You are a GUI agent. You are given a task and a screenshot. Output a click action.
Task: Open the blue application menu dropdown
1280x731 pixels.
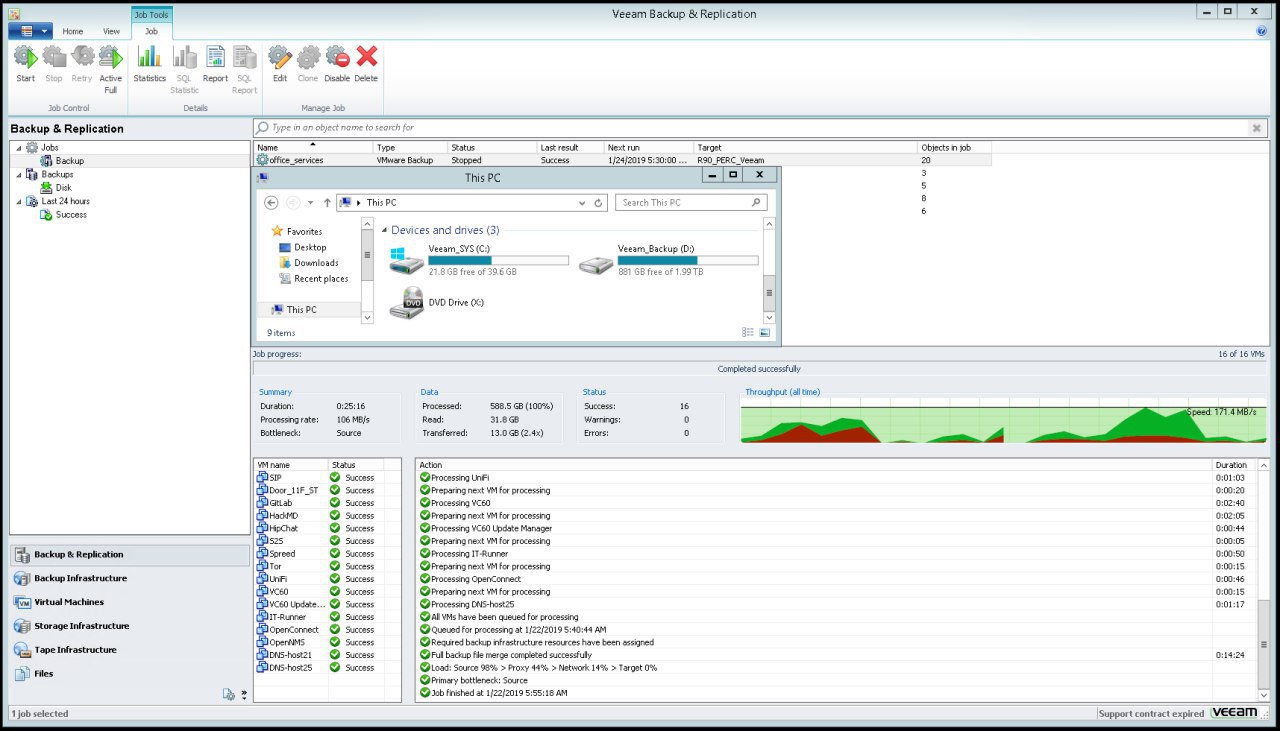(30, 31)
